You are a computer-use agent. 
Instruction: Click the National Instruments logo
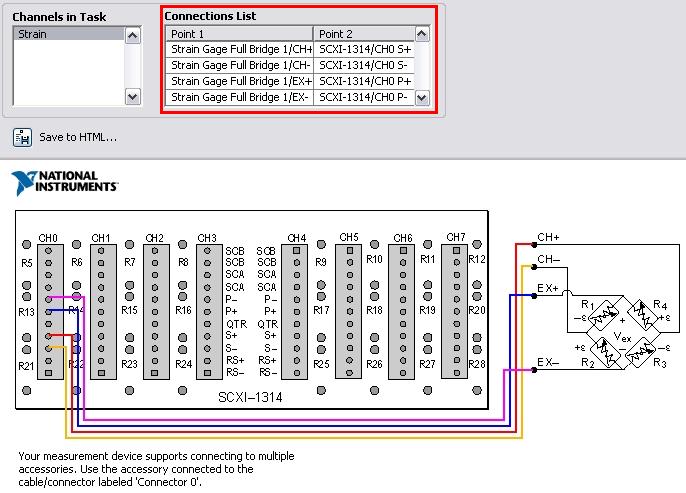[65, 183]
